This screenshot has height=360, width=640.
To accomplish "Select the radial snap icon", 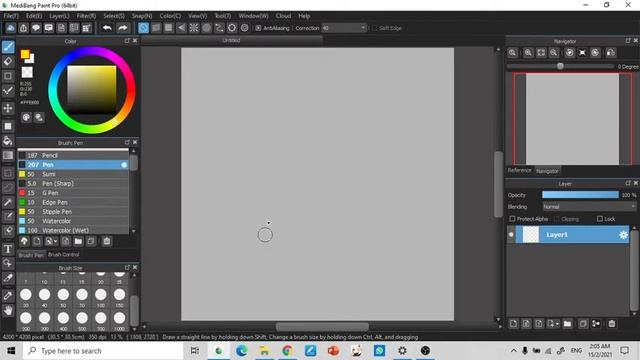I will (194, 28).
